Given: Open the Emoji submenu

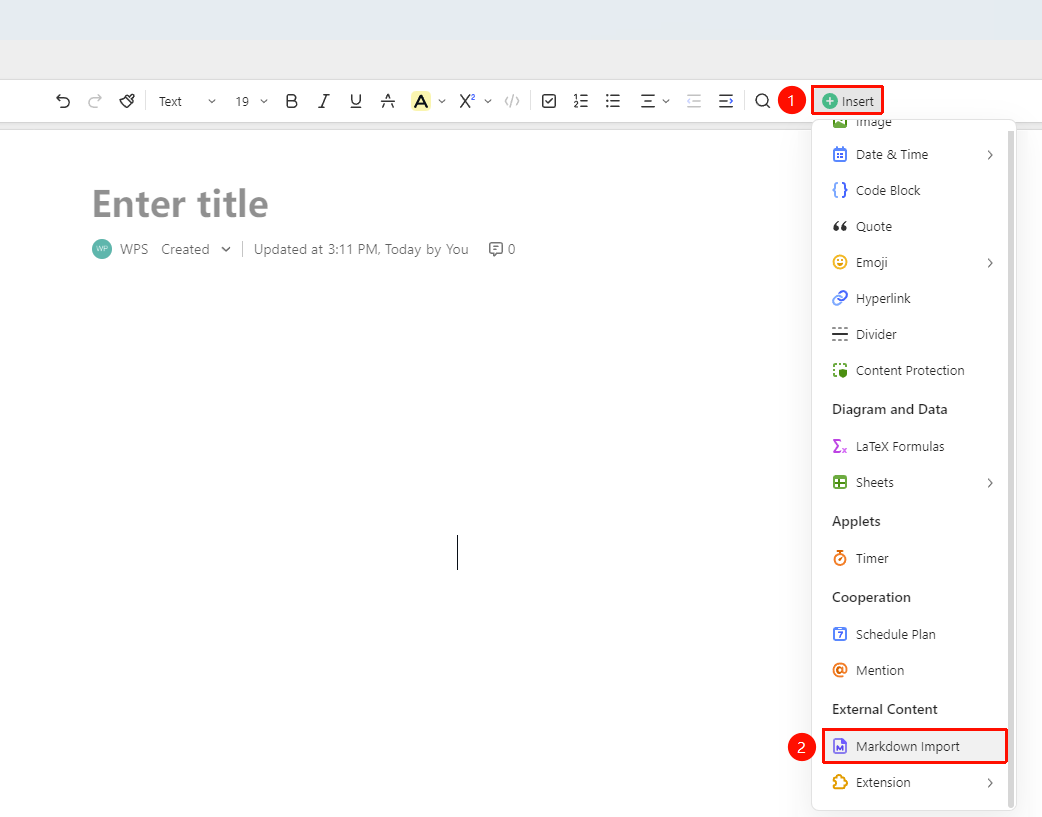Looking at the screenshot, I should click(x=913, y=263).
